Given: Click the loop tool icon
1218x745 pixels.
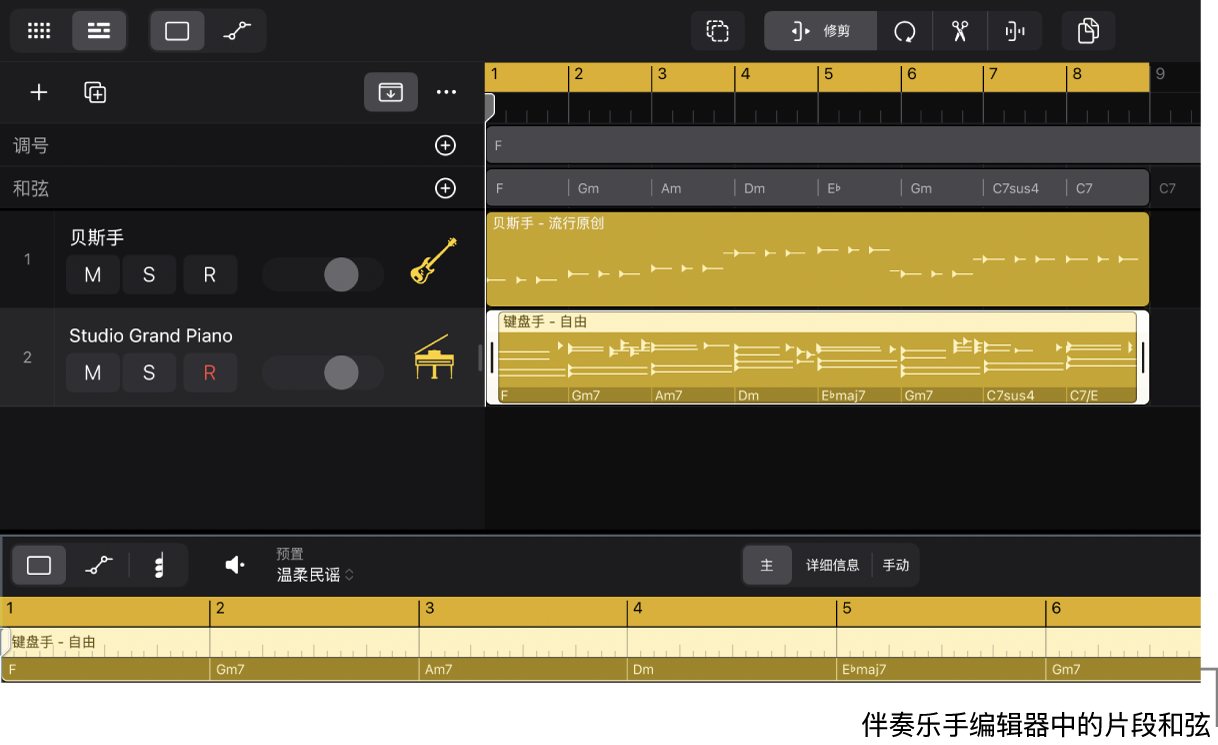Looking at the screenshot, I should [x=905, y=31].
